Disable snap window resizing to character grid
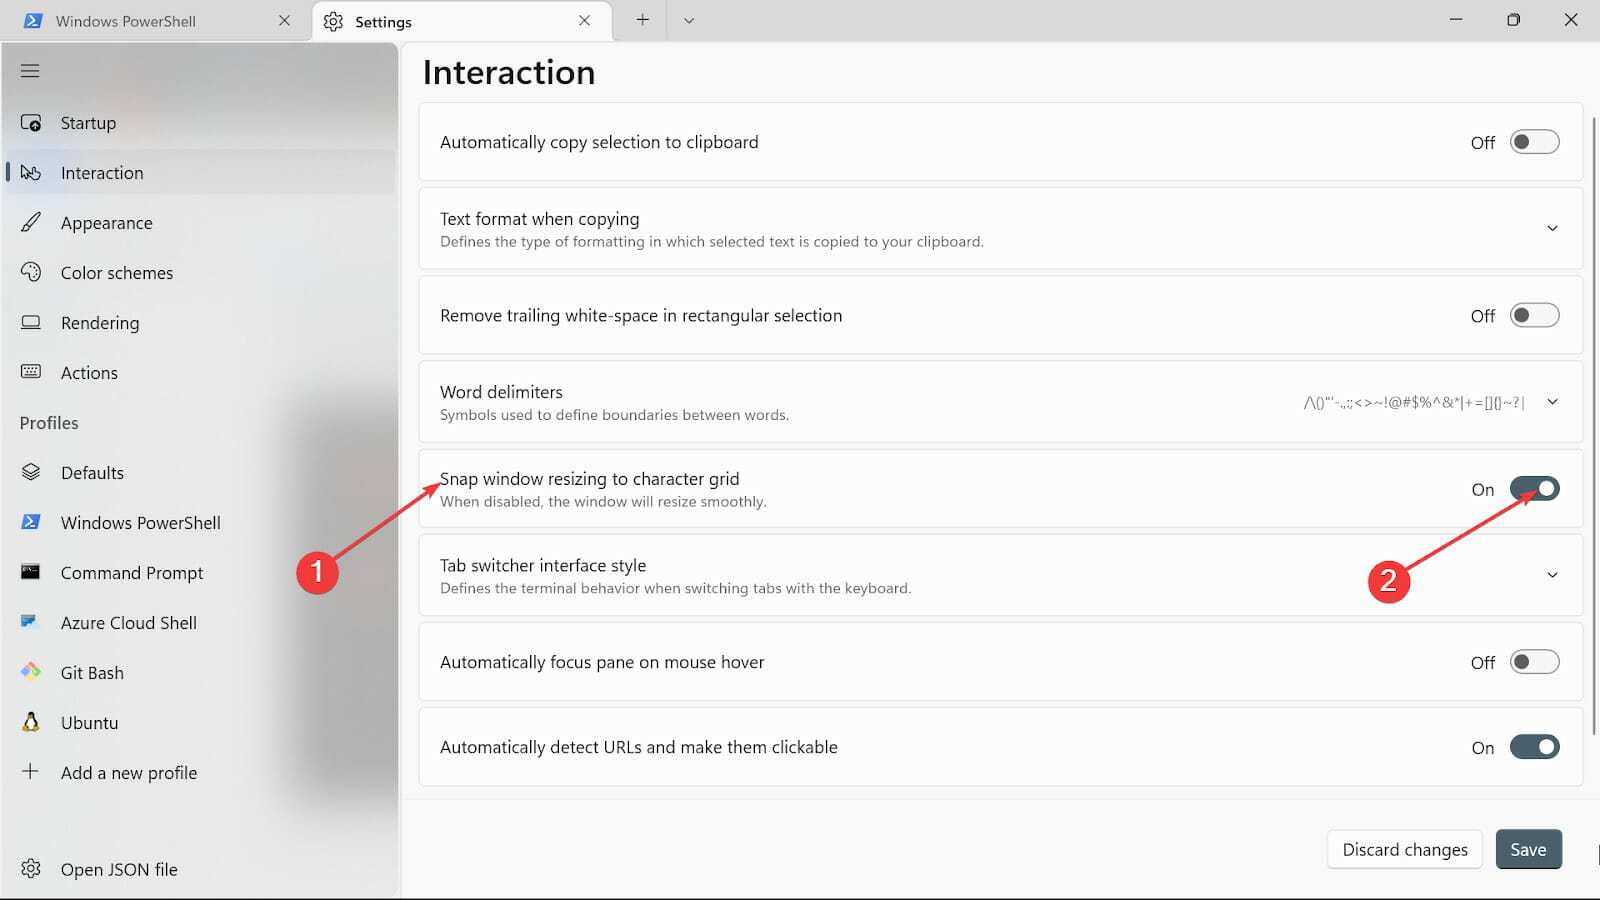Viewport: 1600px width, 900px height. (1535, 489)
